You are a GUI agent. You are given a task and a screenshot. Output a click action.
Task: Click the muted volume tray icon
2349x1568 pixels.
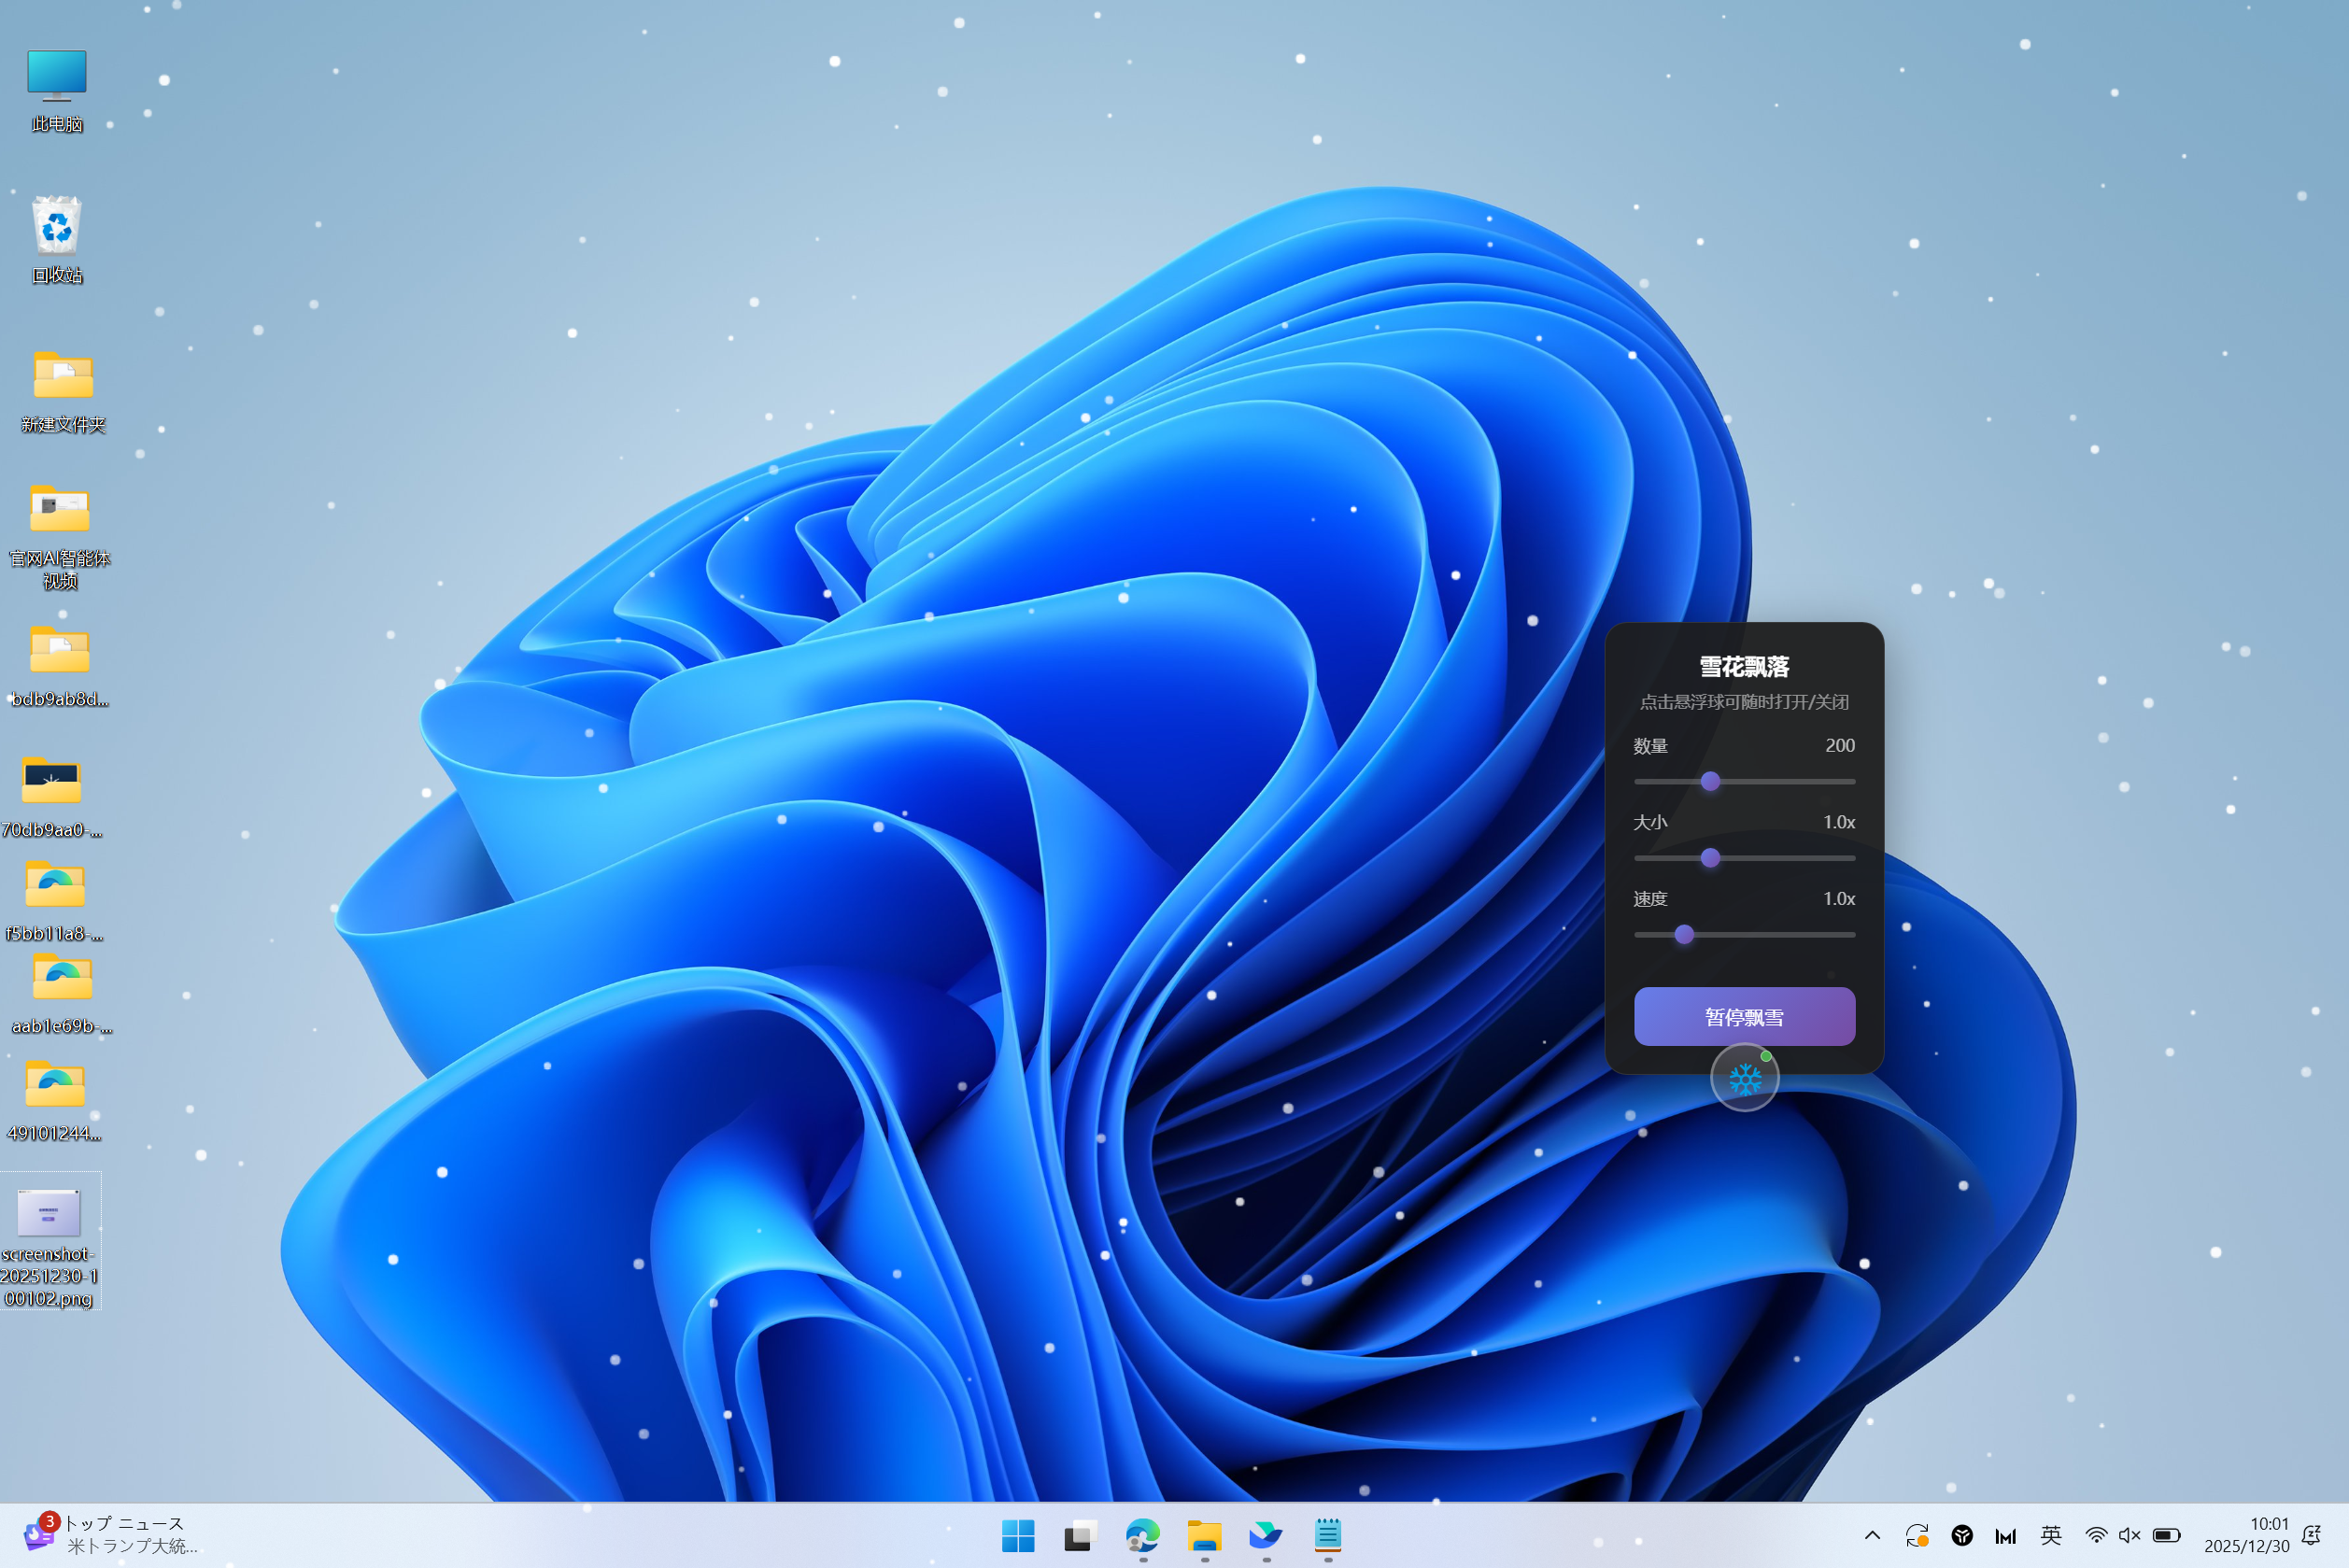[x=2129, y=1535]
